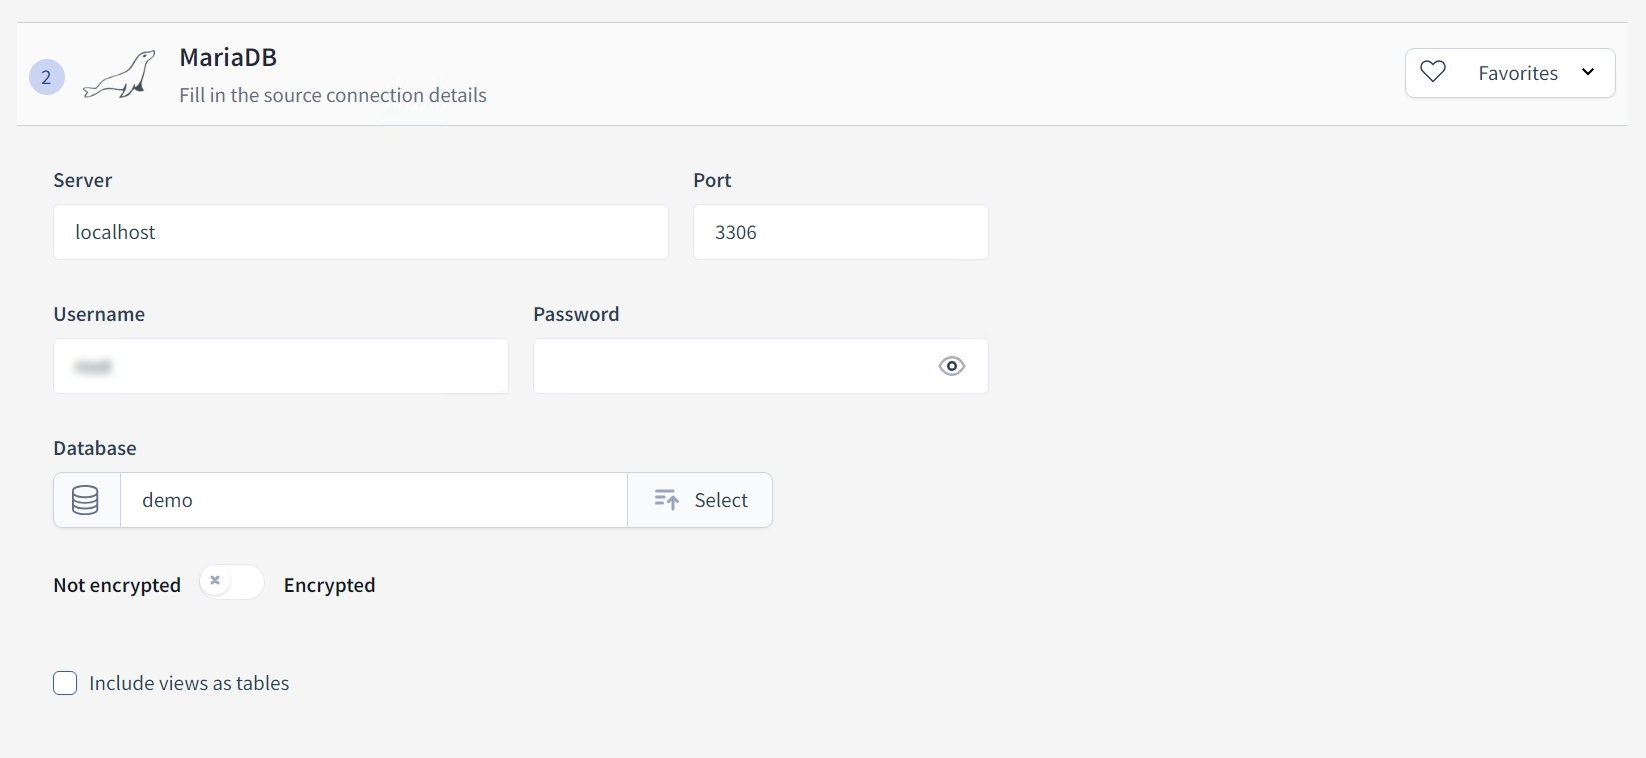This screenshot has width=1646, height=758.
Task: Click the MariaDB heading text
Action: click(x=228, y=57)
